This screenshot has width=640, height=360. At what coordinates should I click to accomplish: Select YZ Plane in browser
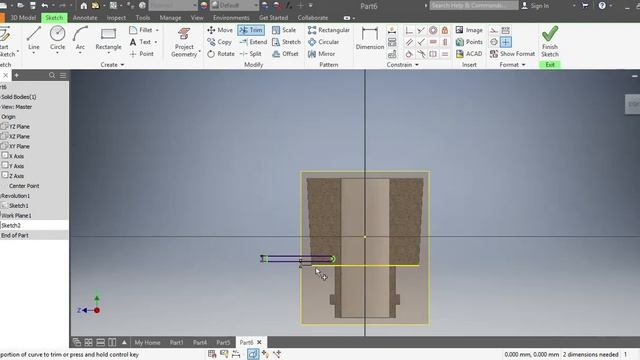coord(19,127)
